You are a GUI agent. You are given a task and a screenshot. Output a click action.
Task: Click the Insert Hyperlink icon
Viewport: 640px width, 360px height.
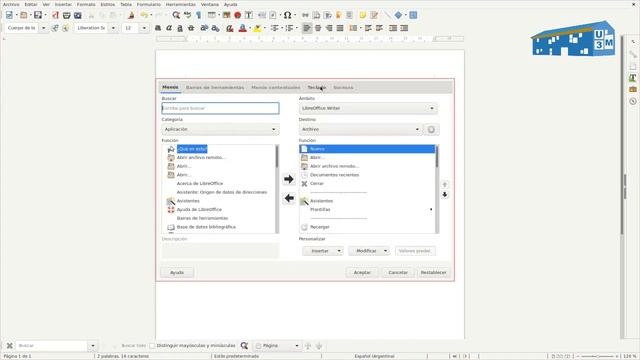coord(305,15)
